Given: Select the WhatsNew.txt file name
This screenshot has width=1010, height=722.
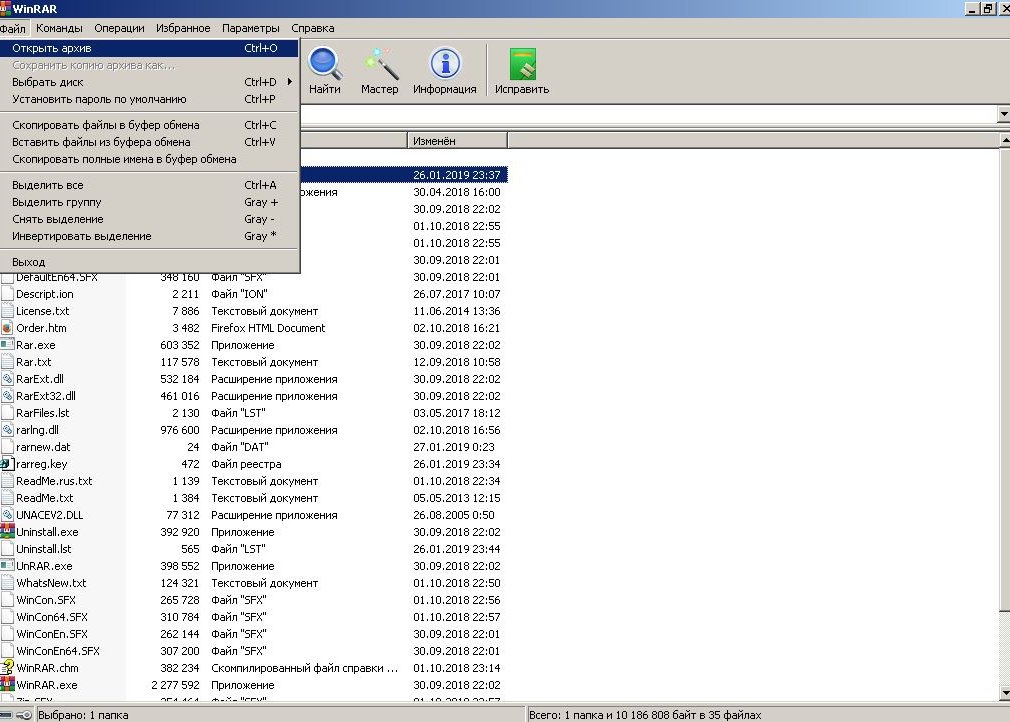Looking at the screenshot, I should click(51, 583).
